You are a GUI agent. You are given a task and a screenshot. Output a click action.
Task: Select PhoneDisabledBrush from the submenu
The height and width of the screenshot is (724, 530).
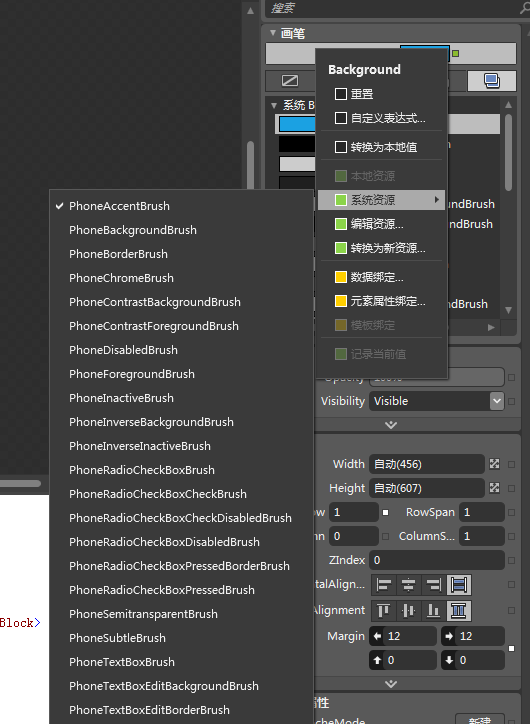pyautogui.click(x=181, y=350)
